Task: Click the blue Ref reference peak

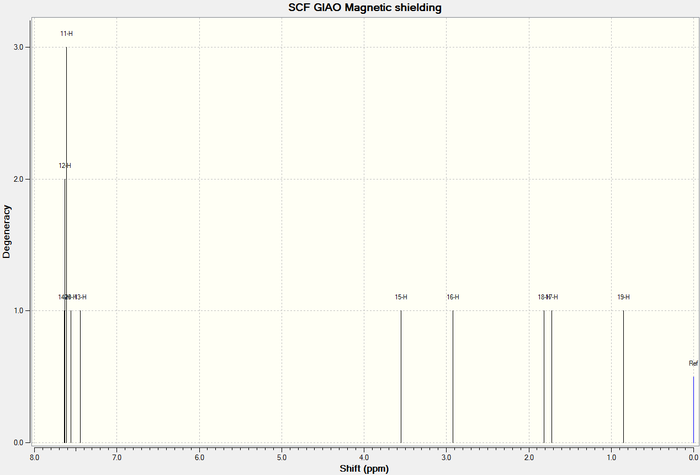Action: click(693, 409)
